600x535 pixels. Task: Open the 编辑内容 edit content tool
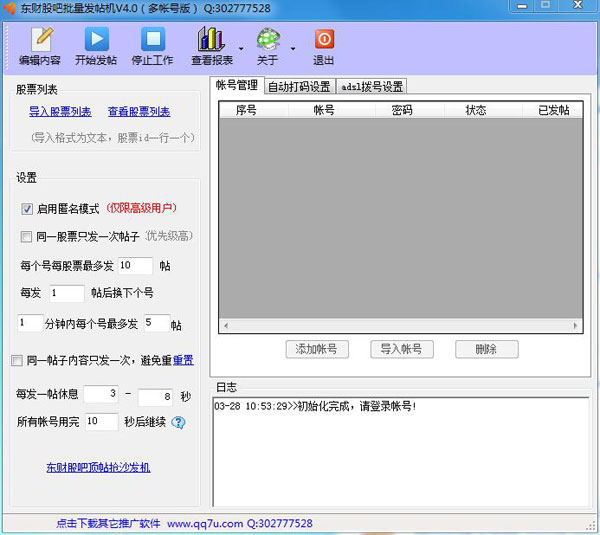pos(40,46)
